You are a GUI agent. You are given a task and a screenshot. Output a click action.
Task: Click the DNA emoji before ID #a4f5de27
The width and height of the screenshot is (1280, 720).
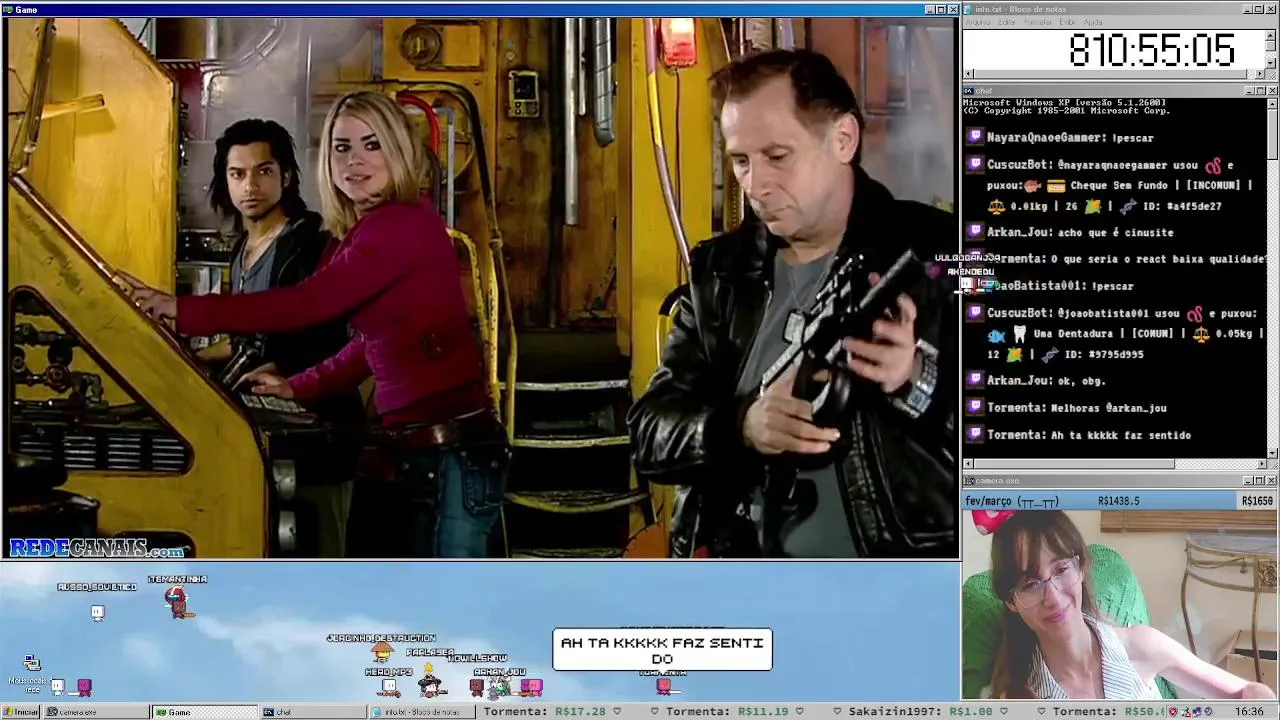tap(1128, 206)
